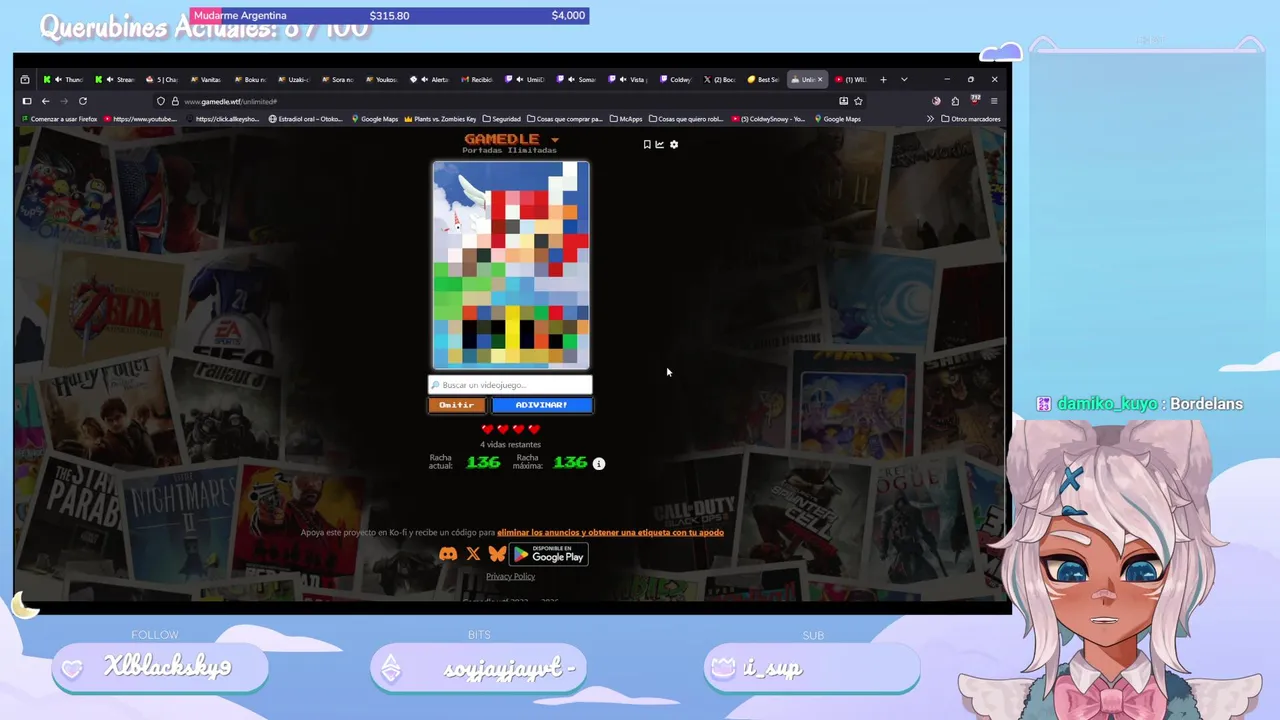This screenshot has height=720, width=1280.
Task: Focus the 'Buscar un videojuego' search field
Action: click(511, 385)
